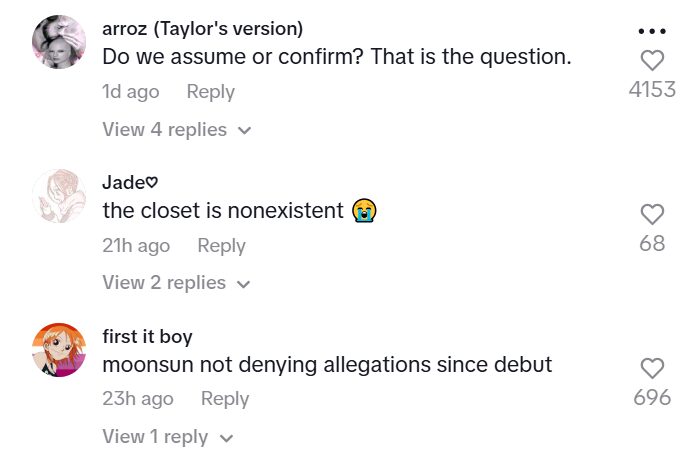Expand View 4 replies on arroz's comment

click(x=176, y=130)
